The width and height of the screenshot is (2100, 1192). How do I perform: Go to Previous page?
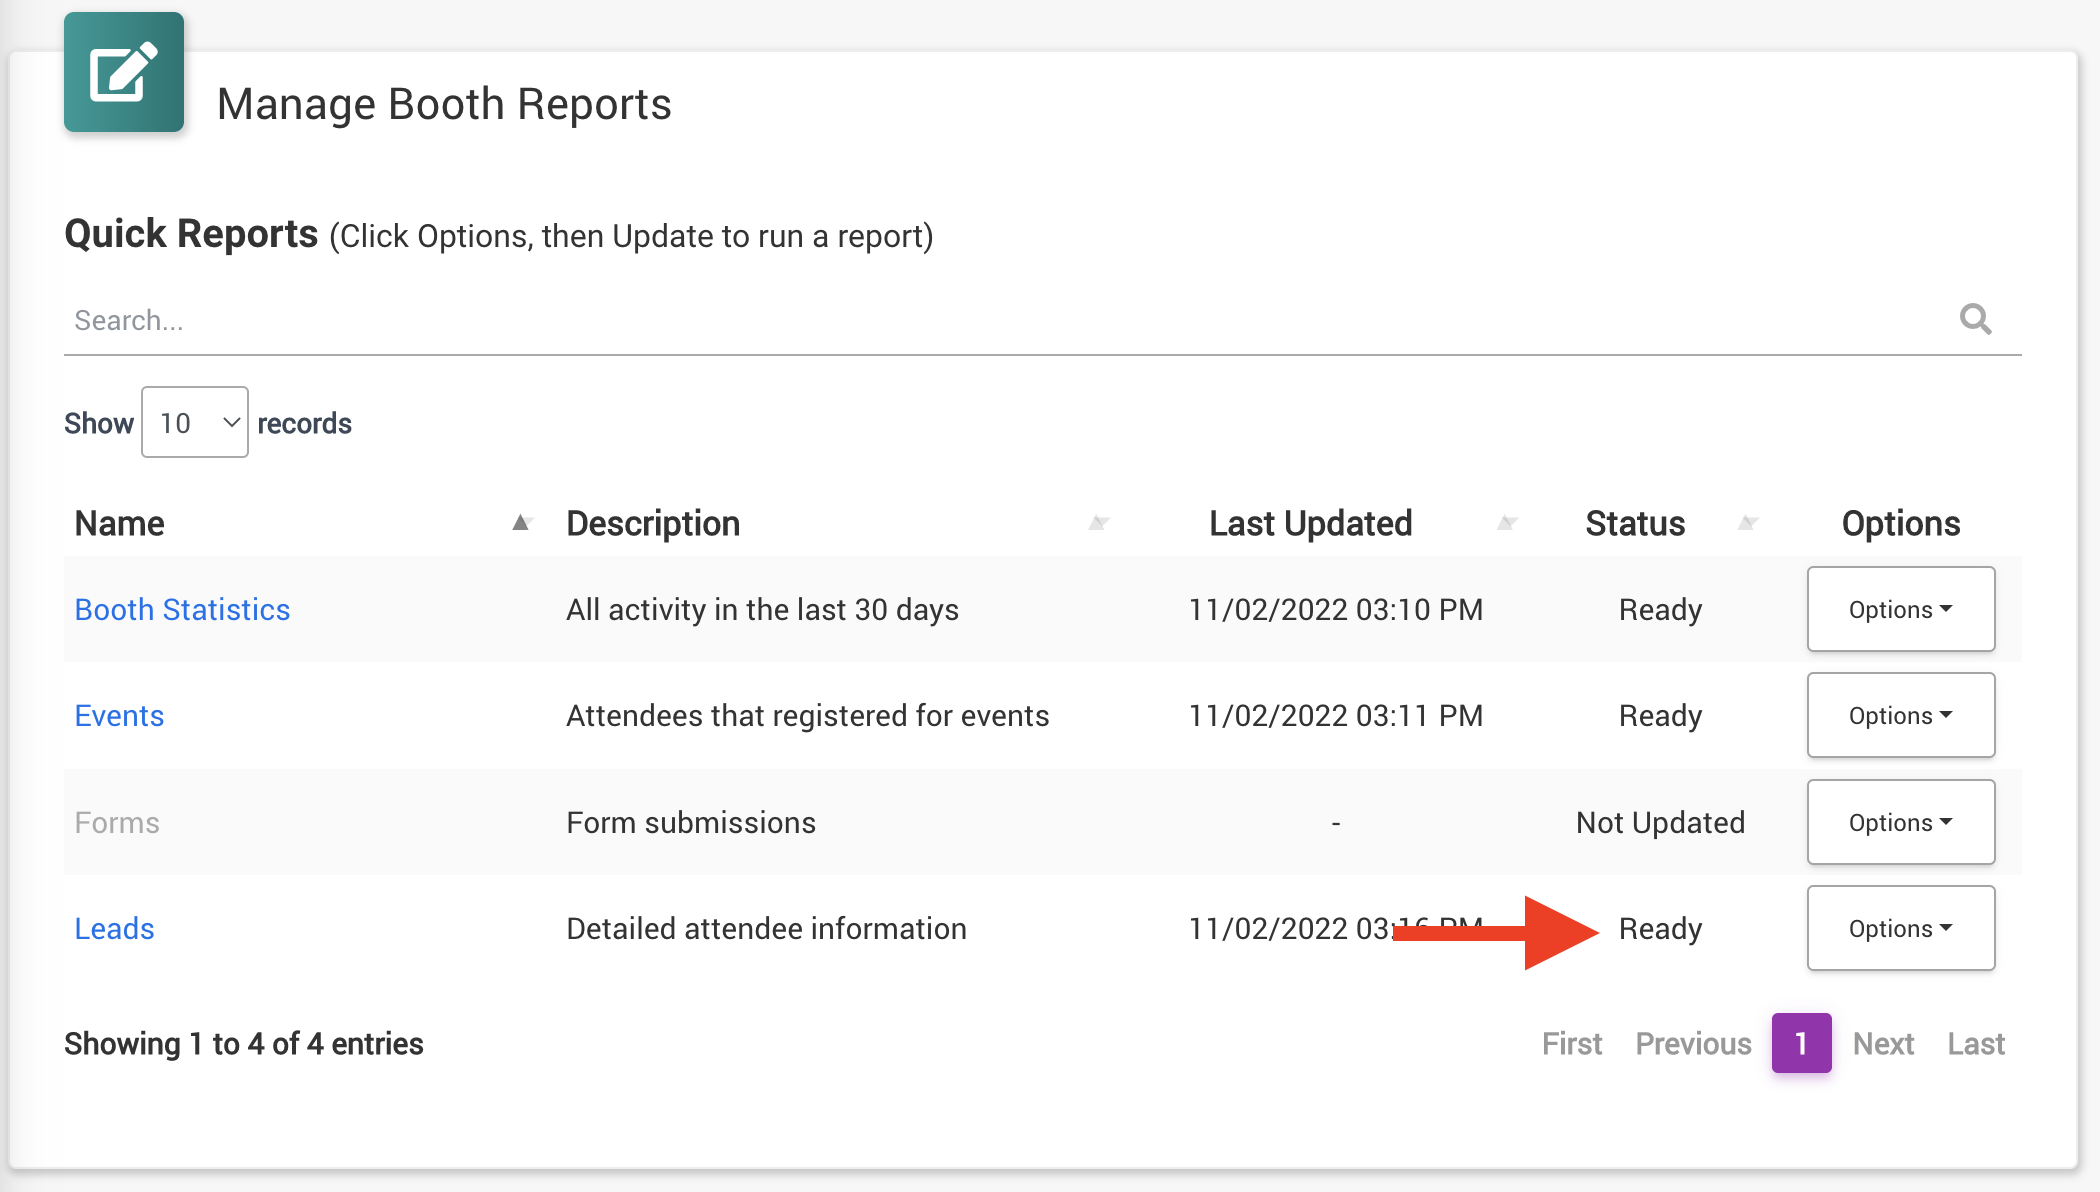click(1693, 1043)
